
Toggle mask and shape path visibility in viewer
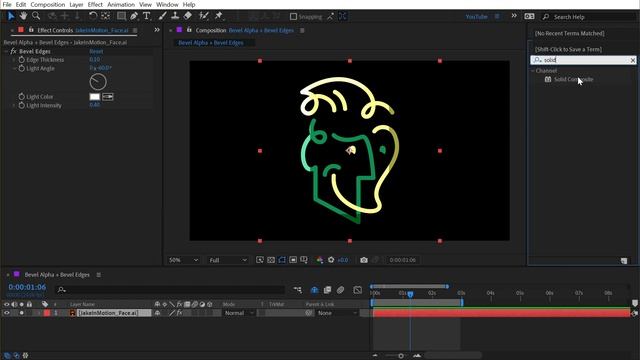[282, 260]
